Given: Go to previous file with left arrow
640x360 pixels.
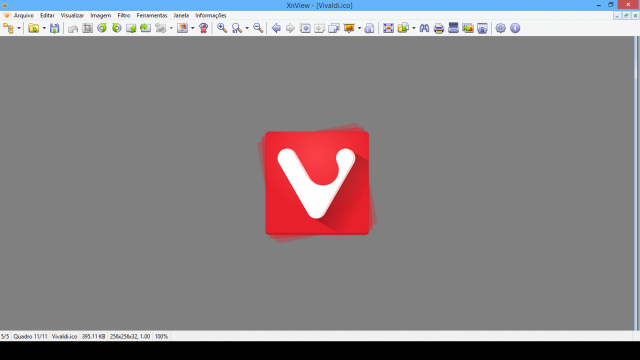Looking at the screenshot, I should [x=276, y=28].
